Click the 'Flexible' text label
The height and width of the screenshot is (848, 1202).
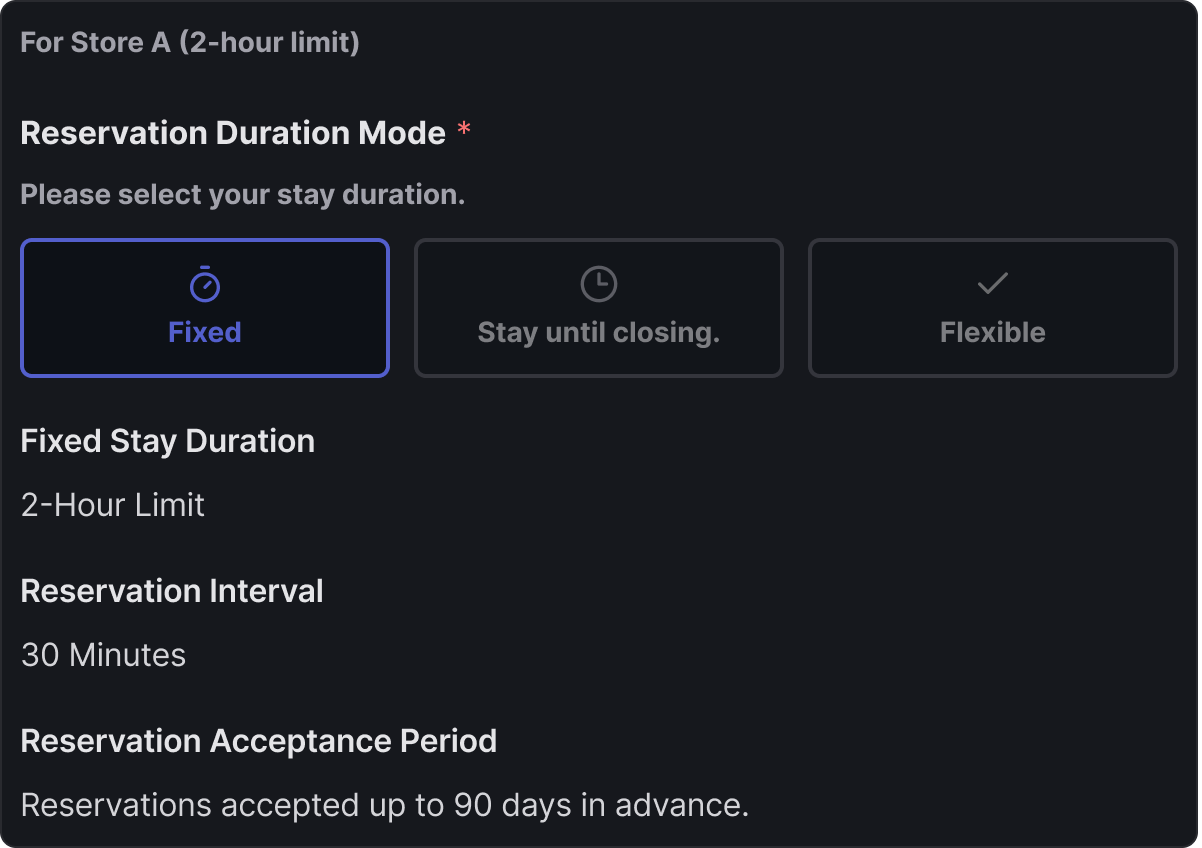pyautogui.click(x=992, y=332)
